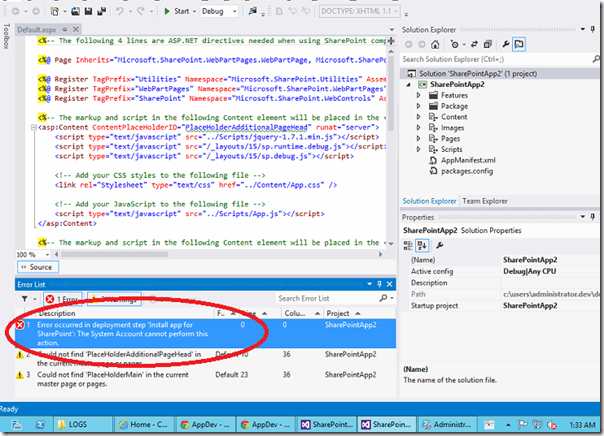Click the Save All toolbar icon

pos(102,12)
